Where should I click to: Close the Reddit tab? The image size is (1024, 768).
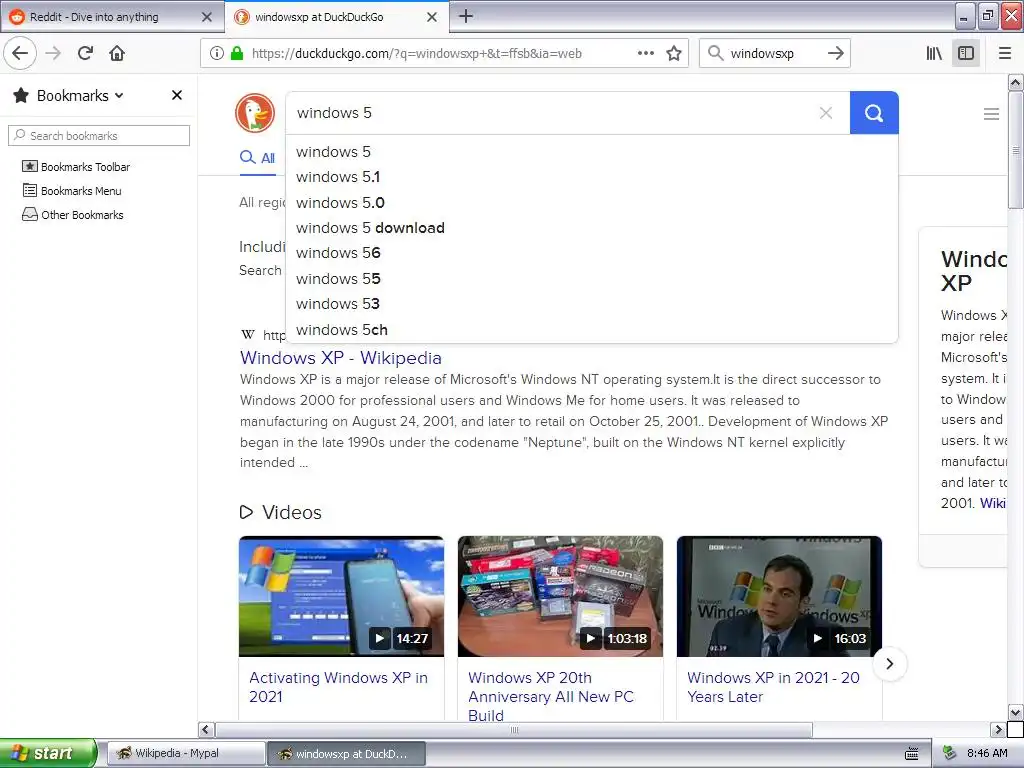point(207,17)
